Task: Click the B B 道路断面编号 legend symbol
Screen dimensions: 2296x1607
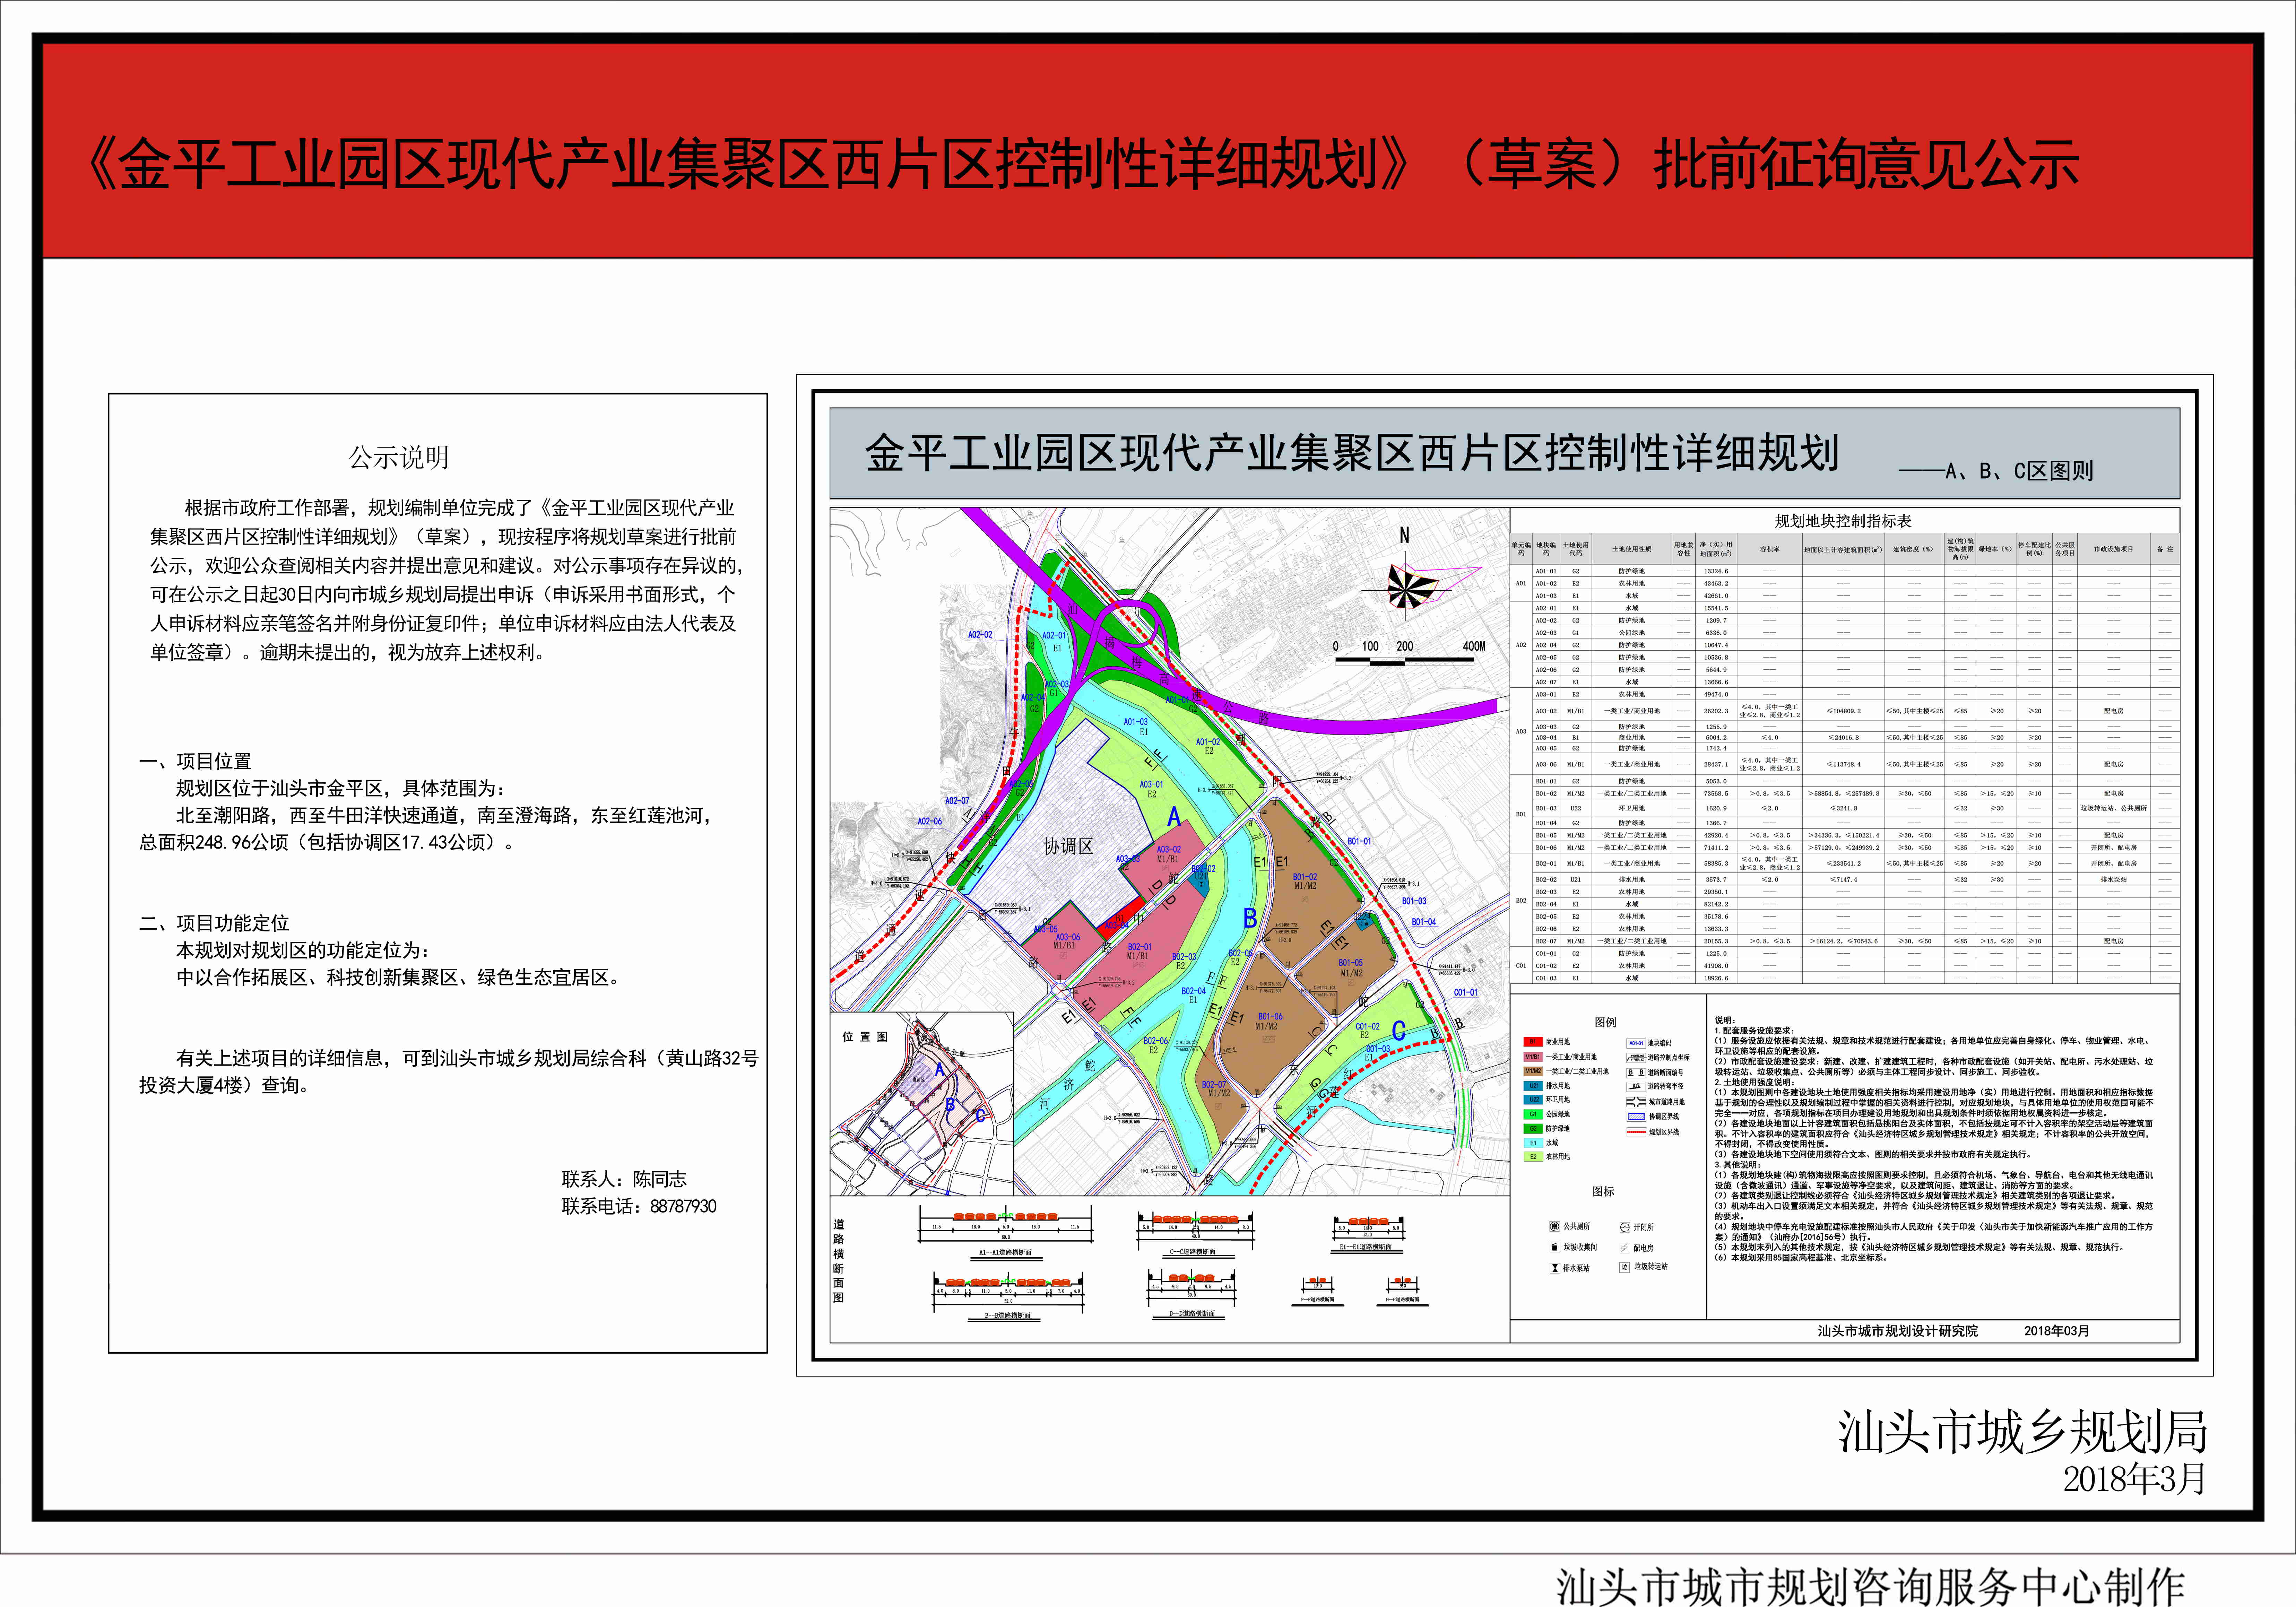Action: tap(1636, 1072)
